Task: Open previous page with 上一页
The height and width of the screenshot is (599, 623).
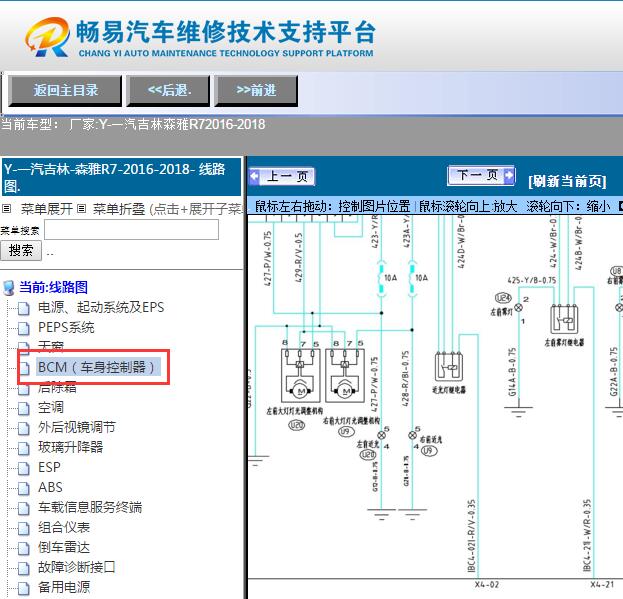Action: [x=282, y=176]
